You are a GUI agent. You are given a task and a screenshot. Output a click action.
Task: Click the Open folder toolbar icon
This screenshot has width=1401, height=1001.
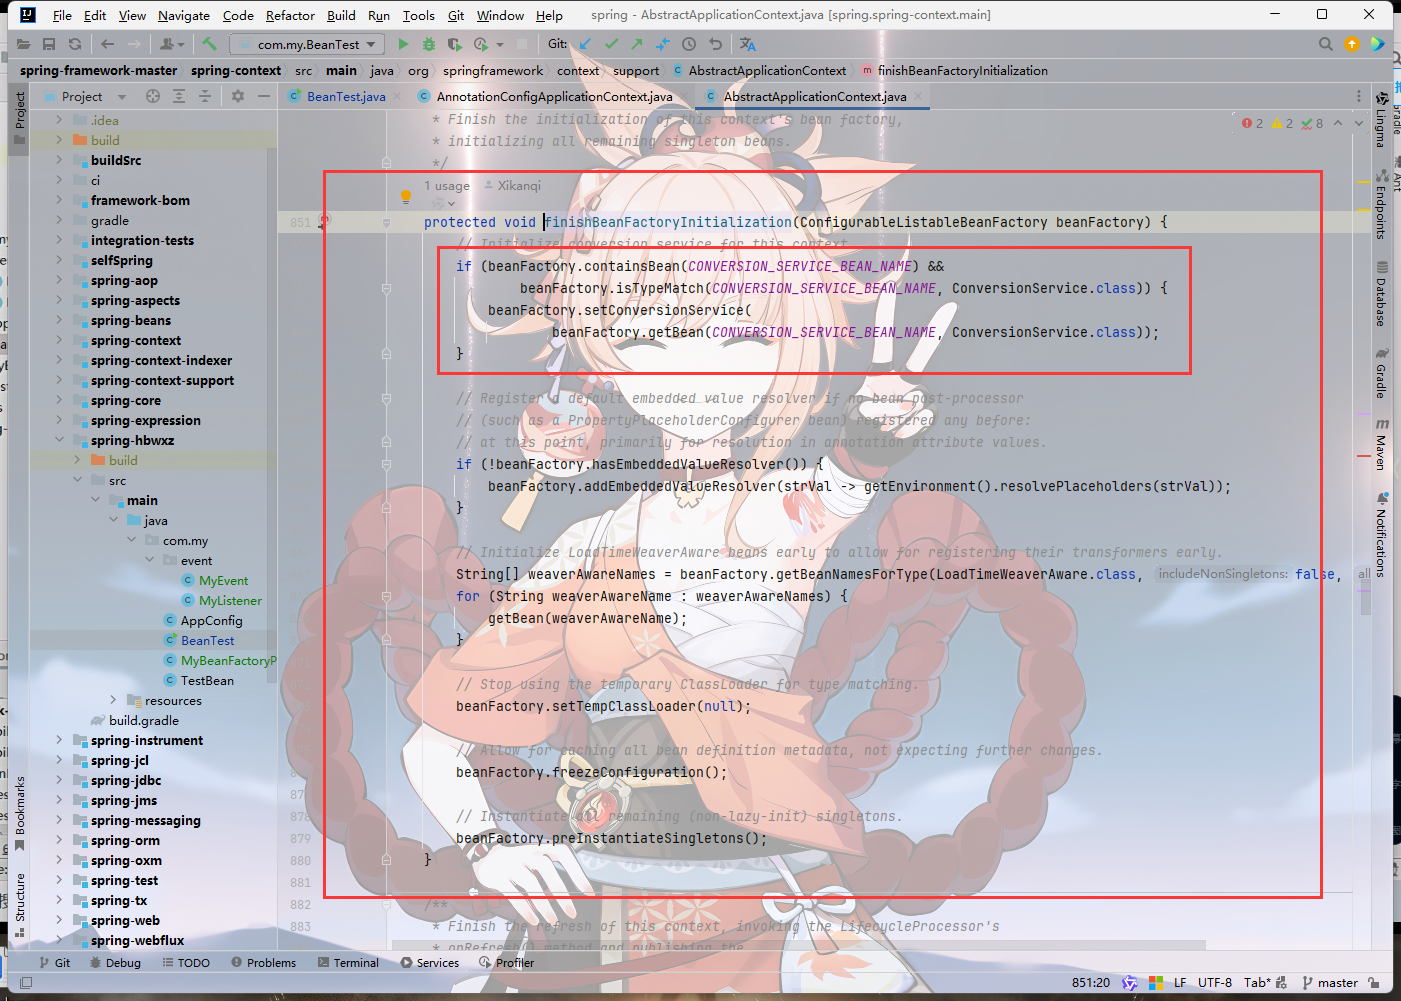(23, 44)
